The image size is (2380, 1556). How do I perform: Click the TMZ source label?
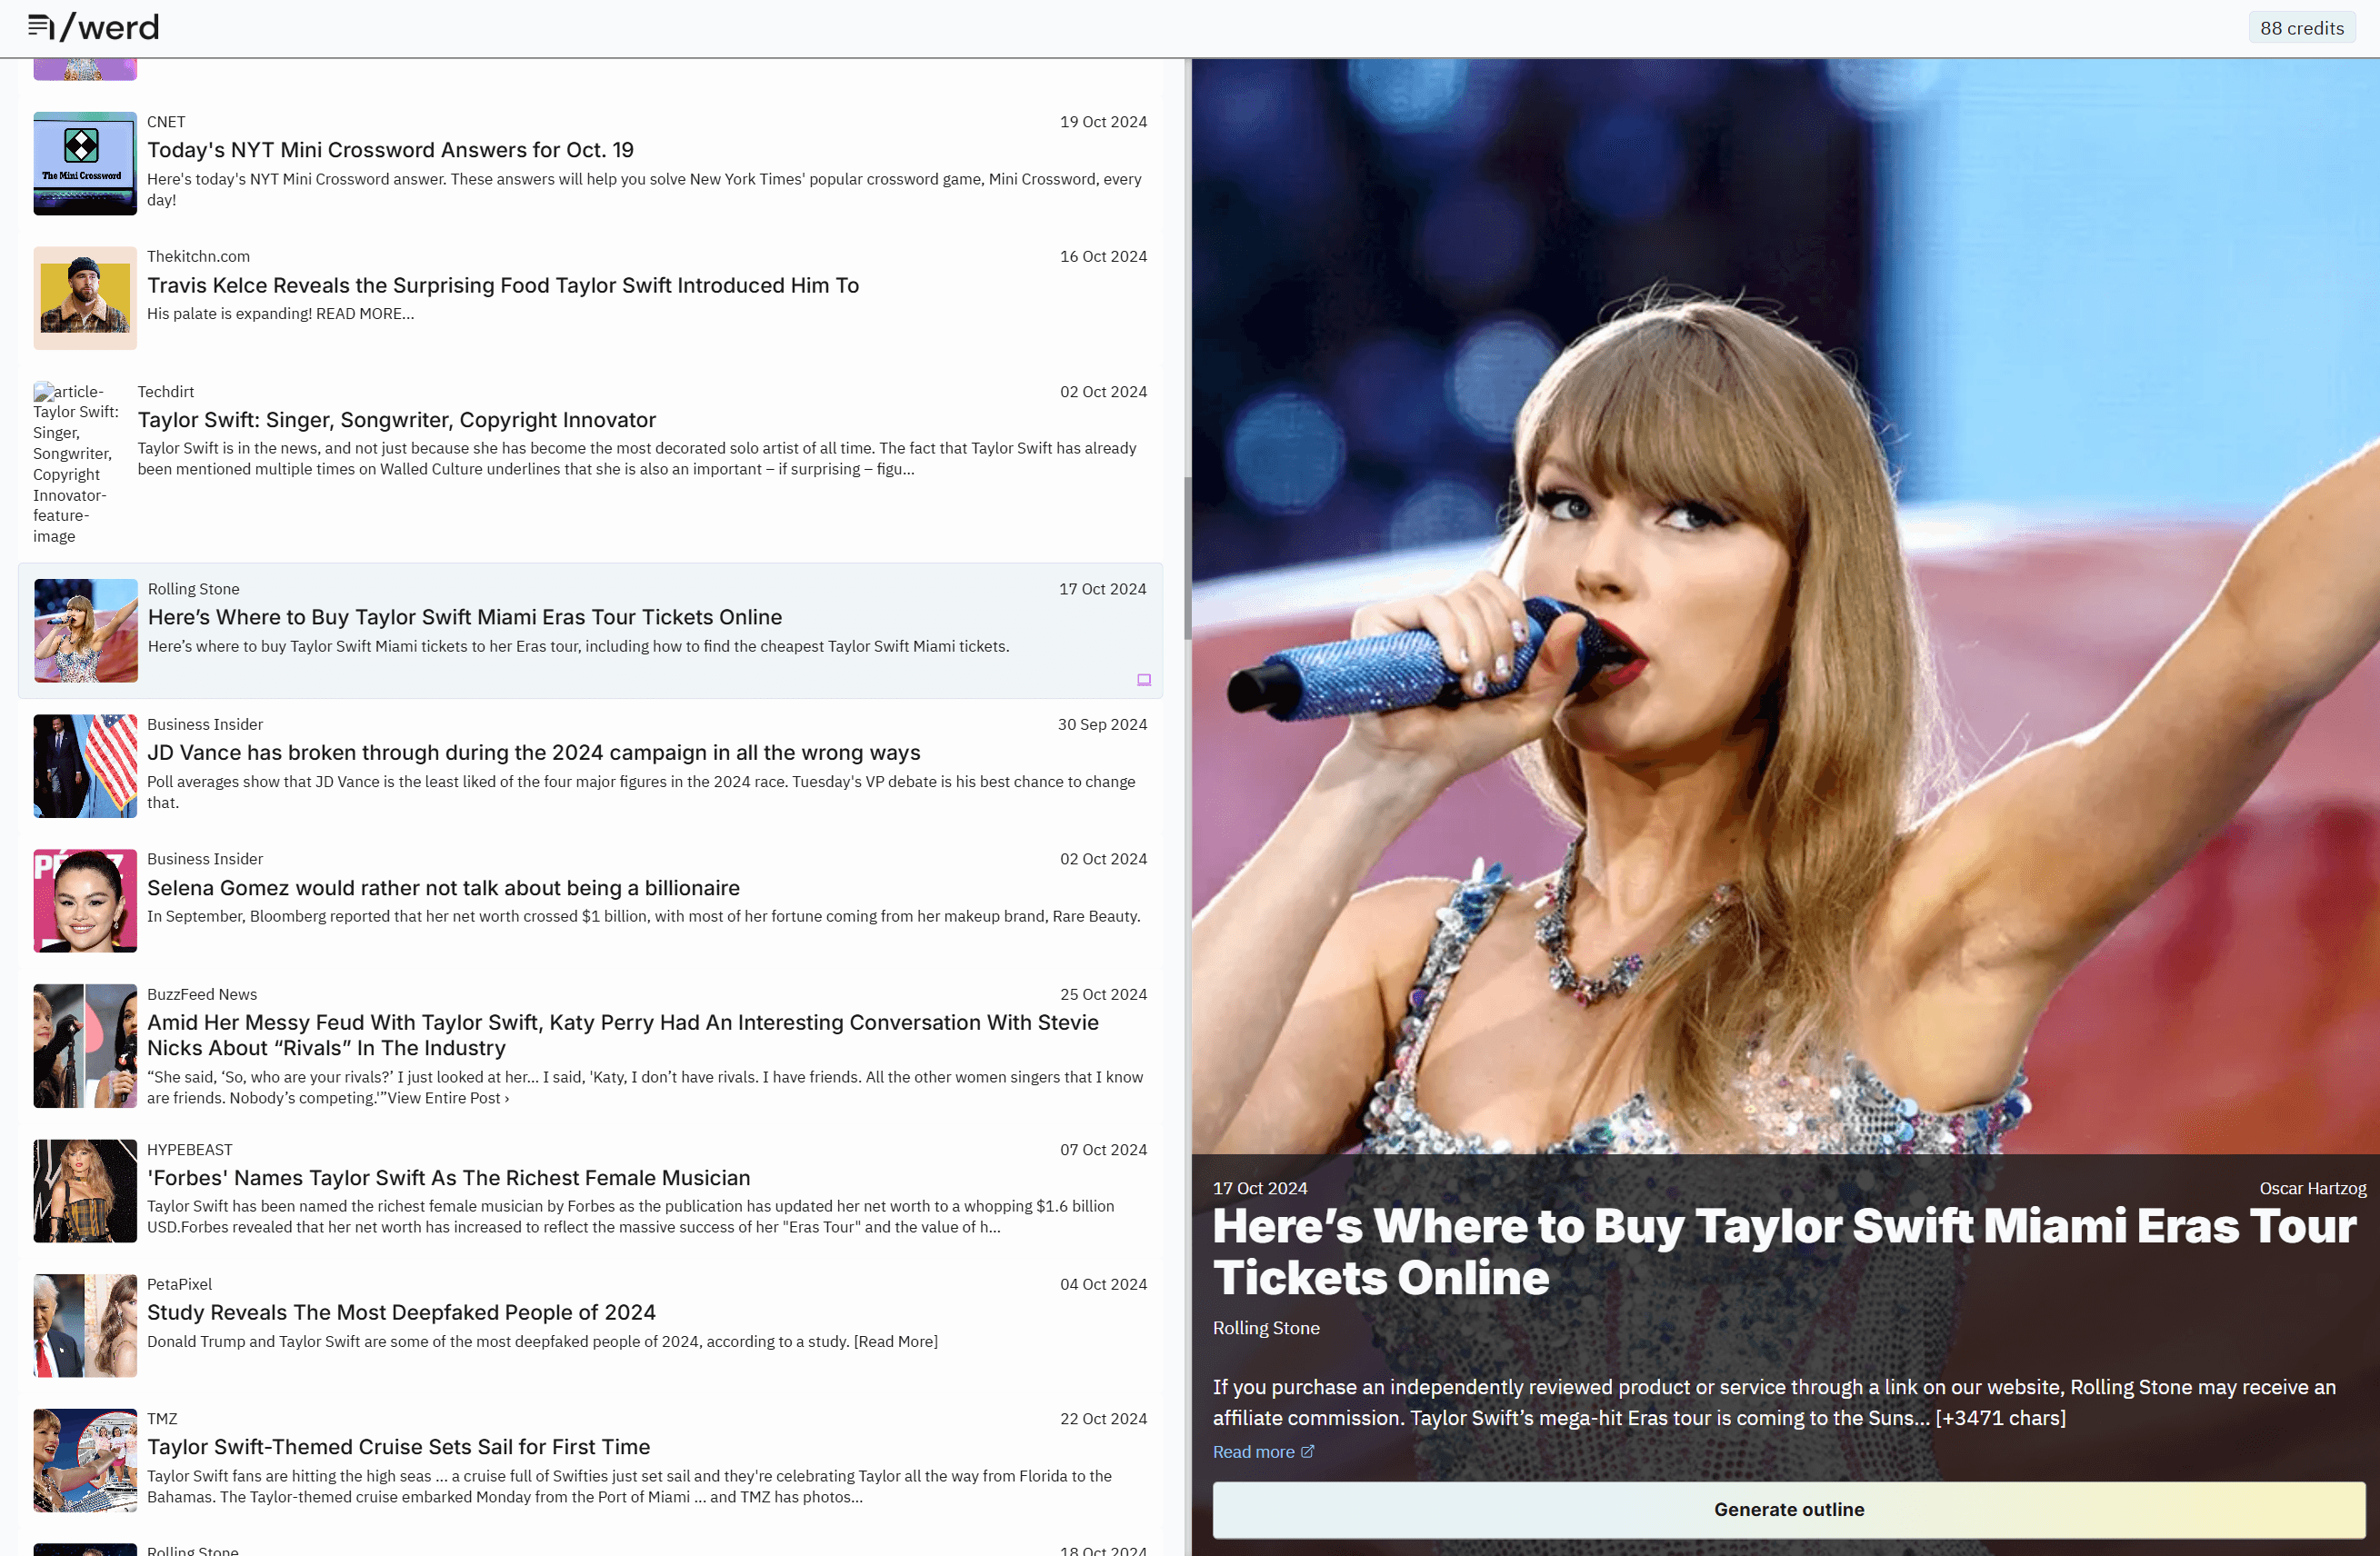(x=162, y=1419)
